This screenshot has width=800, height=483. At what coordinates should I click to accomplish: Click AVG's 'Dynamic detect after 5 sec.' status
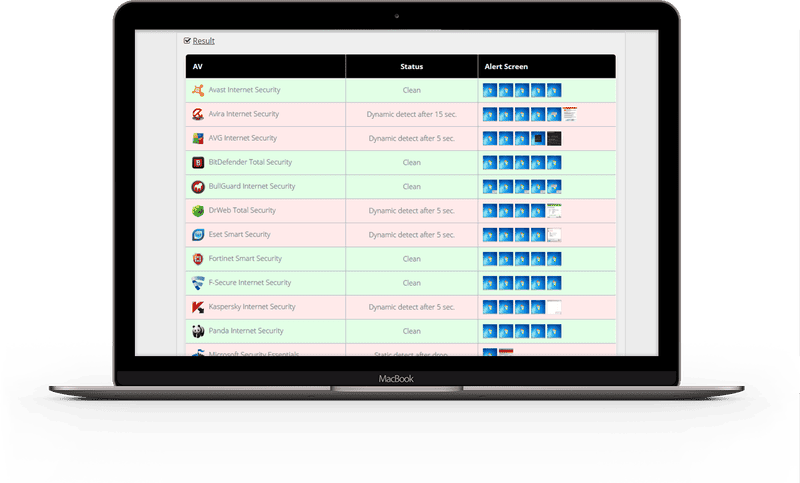[x=412, y=138]
